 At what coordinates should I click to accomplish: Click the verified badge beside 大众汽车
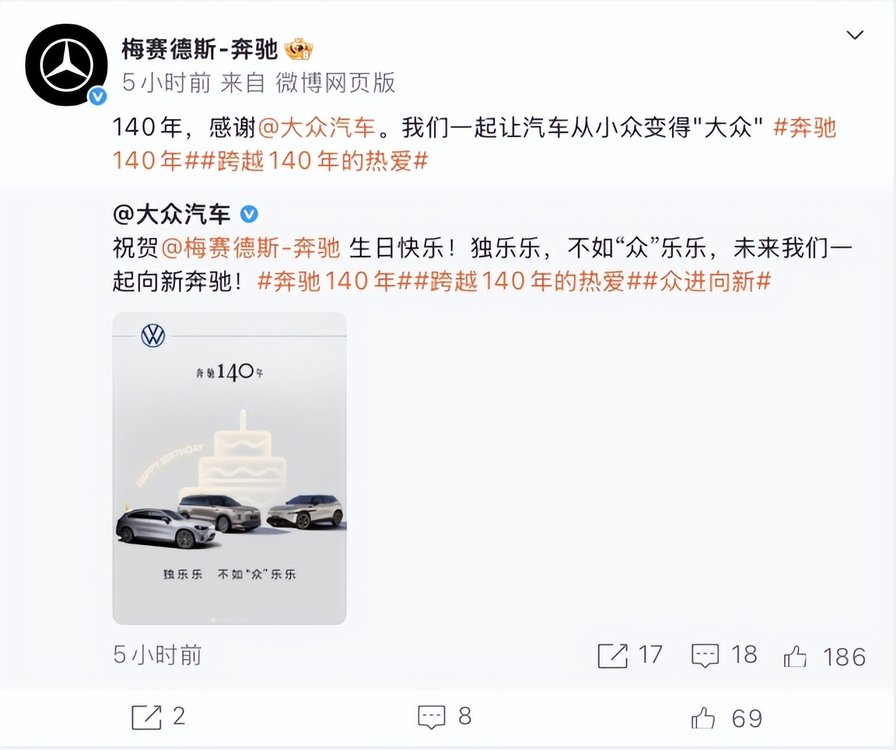249,215
